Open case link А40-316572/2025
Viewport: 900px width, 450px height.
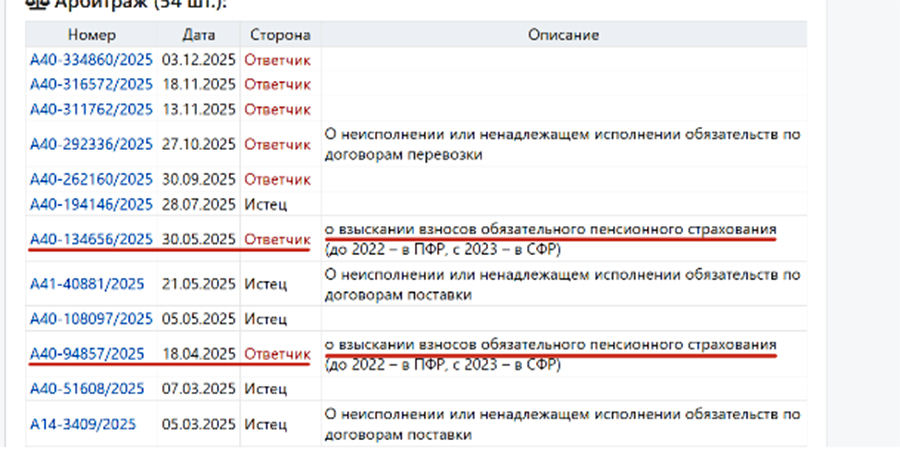pos(91,84)
